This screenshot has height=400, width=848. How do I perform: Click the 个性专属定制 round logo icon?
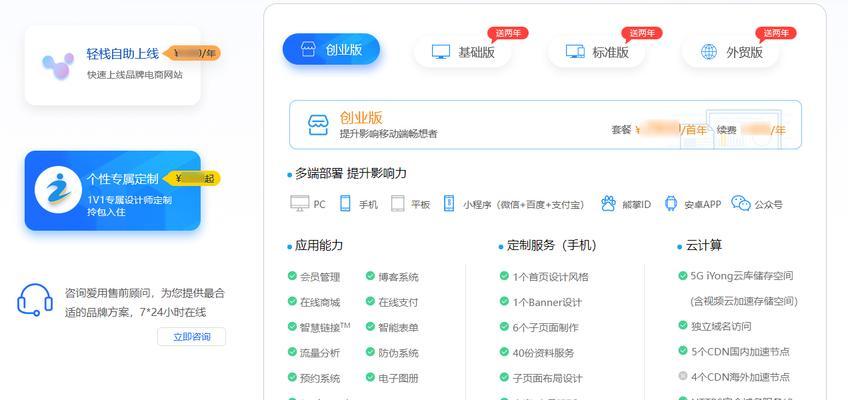[58, 190]
